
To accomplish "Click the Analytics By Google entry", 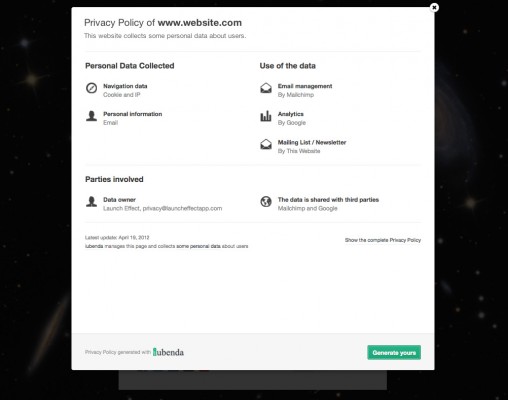I will coord(292,118).
